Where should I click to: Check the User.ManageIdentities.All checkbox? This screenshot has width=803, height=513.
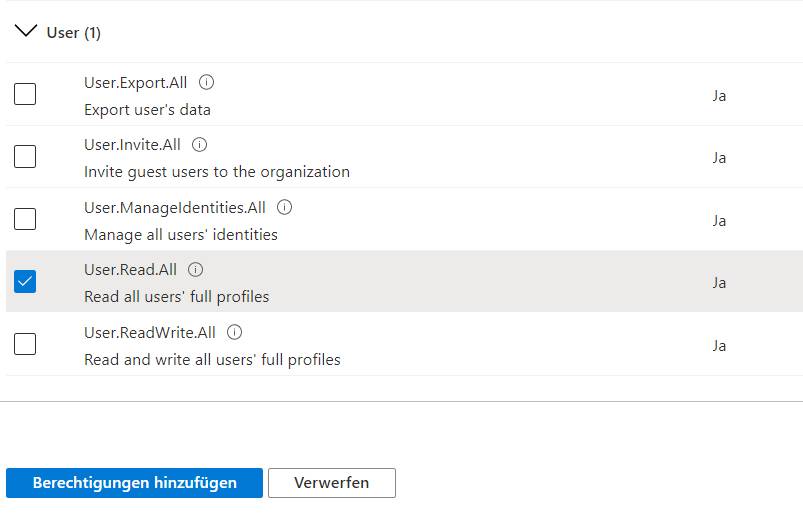click(x=25, y=219)
